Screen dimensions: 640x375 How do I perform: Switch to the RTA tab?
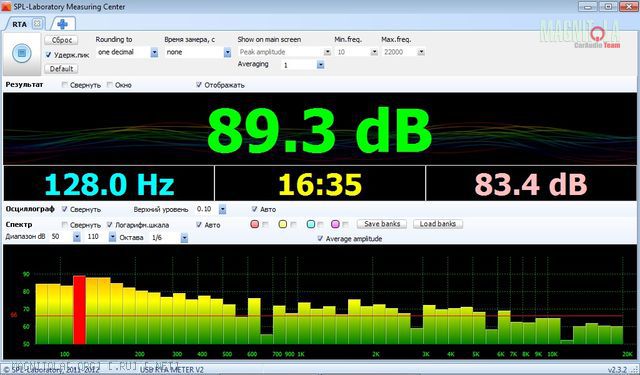pyautogui.click(x=19, y=24)
